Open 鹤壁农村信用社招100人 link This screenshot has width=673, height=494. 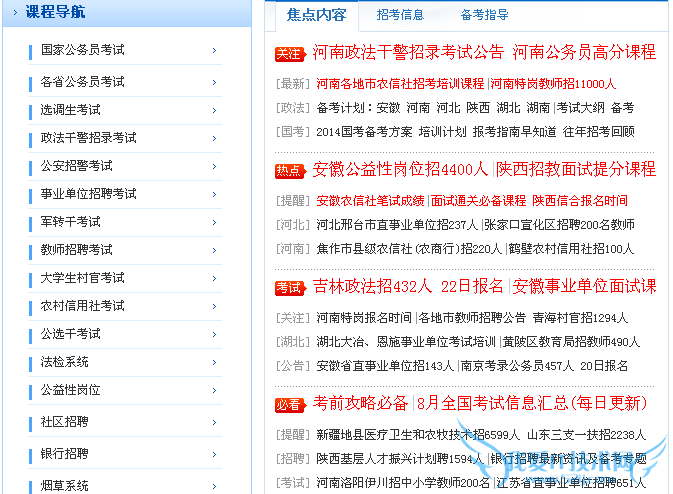(571, 249)
